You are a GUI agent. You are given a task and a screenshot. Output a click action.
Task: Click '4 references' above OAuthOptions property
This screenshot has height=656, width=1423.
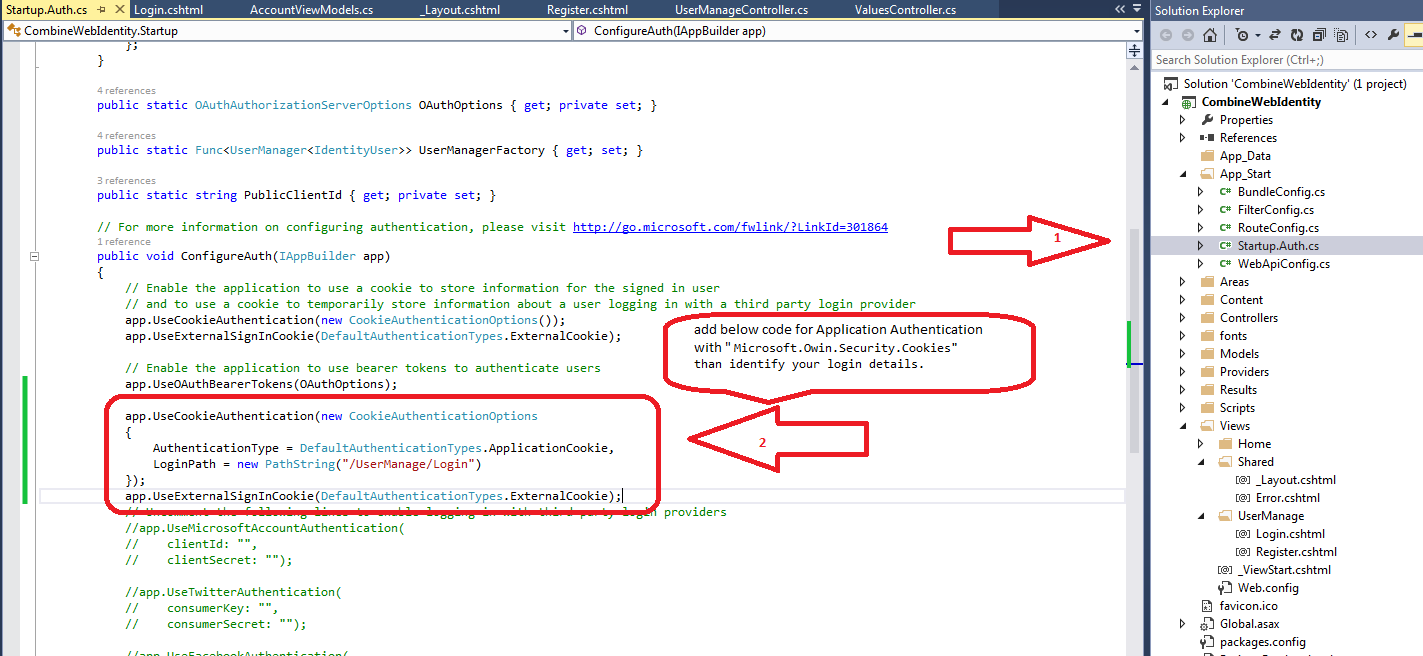[126, 91]
